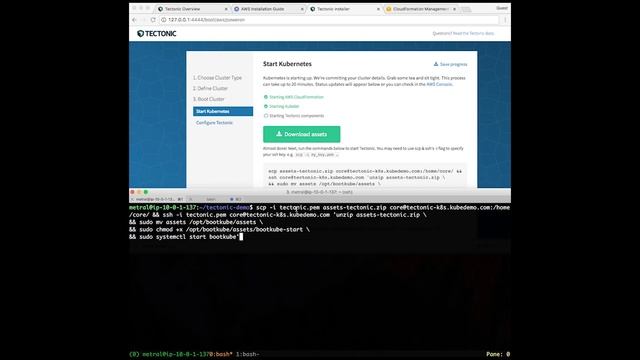Open the Chrome three-dot menu
This screenshot has height=360, width=640.
pos(505,20)
